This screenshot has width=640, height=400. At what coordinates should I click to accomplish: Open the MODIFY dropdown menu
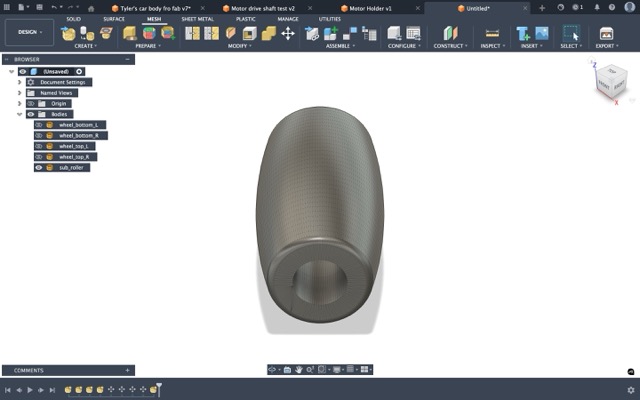[240, 46]
